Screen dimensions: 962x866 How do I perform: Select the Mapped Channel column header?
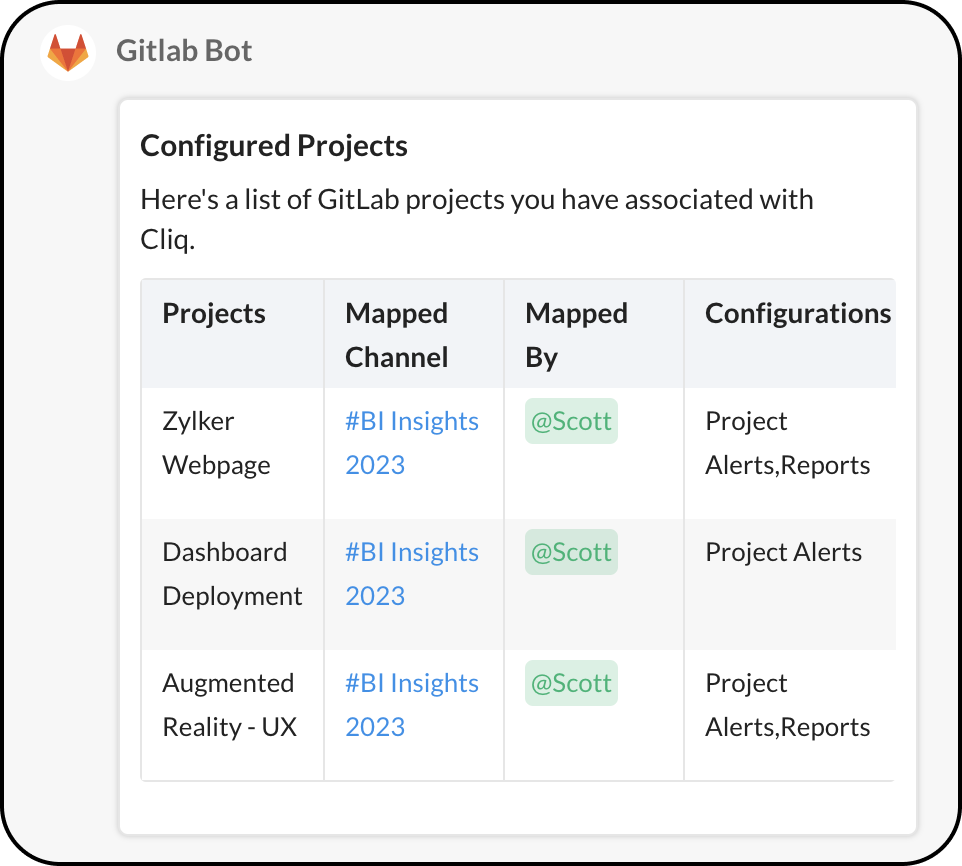396,335
